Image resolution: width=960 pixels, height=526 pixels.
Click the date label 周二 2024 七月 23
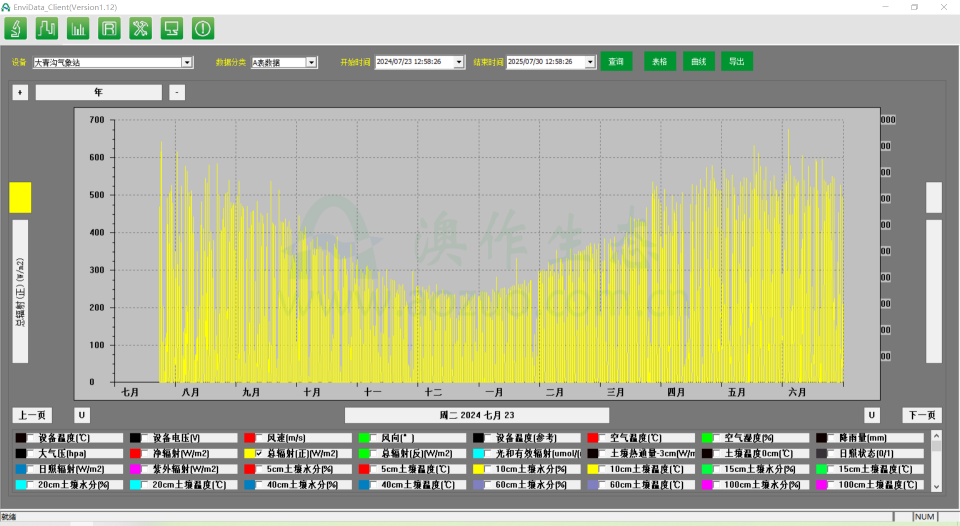tap(477, 415)
